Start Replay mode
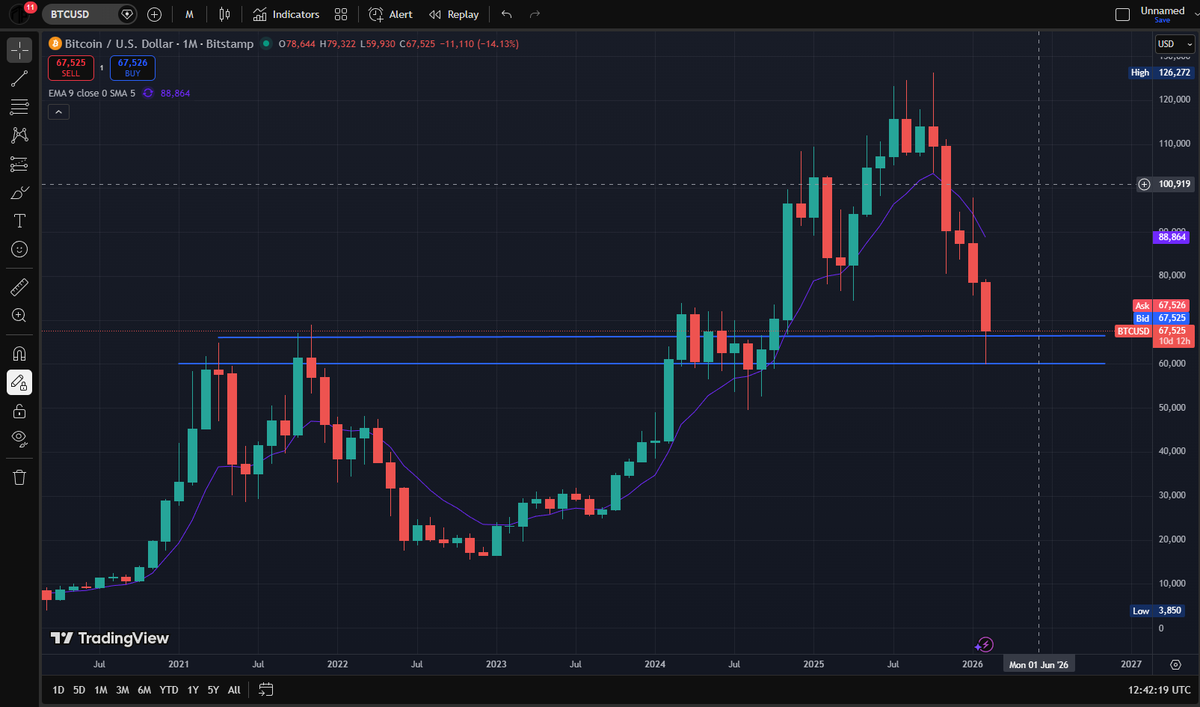 454,14
